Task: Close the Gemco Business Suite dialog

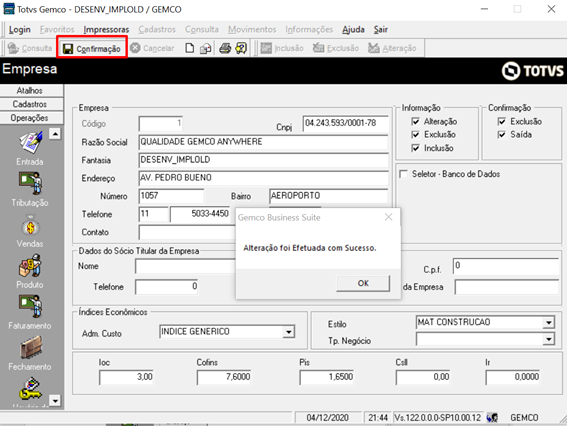Action: [x=388, y=217]
